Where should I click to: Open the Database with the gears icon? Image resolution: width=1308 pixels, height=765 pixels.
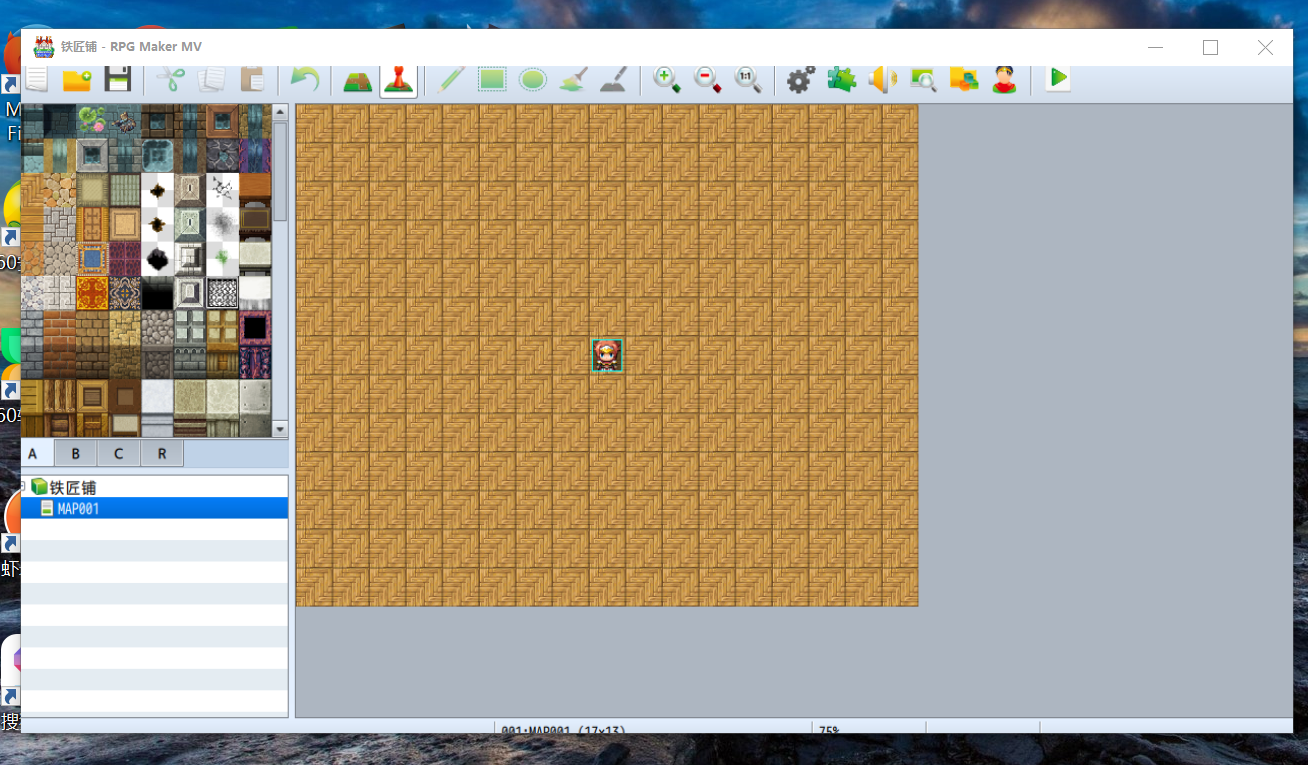click(x=801, y=79)
